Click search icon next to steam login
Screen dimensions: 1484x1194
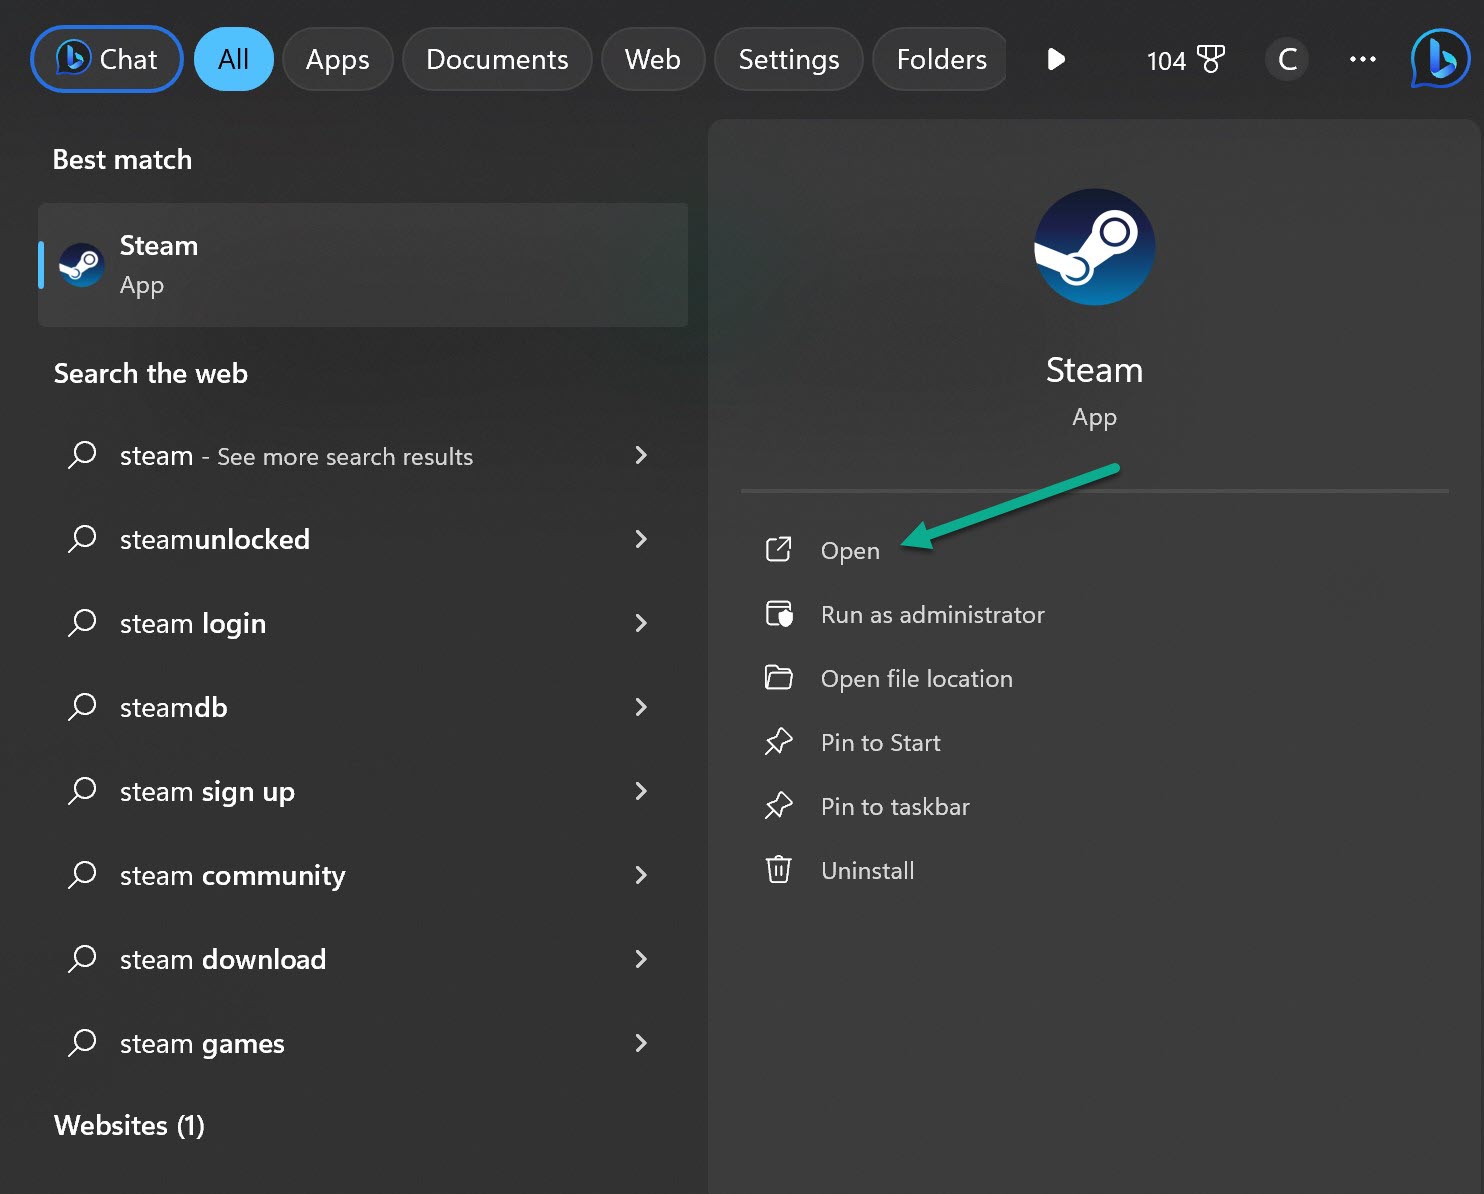pyautogui.click(x=82, y=623)
